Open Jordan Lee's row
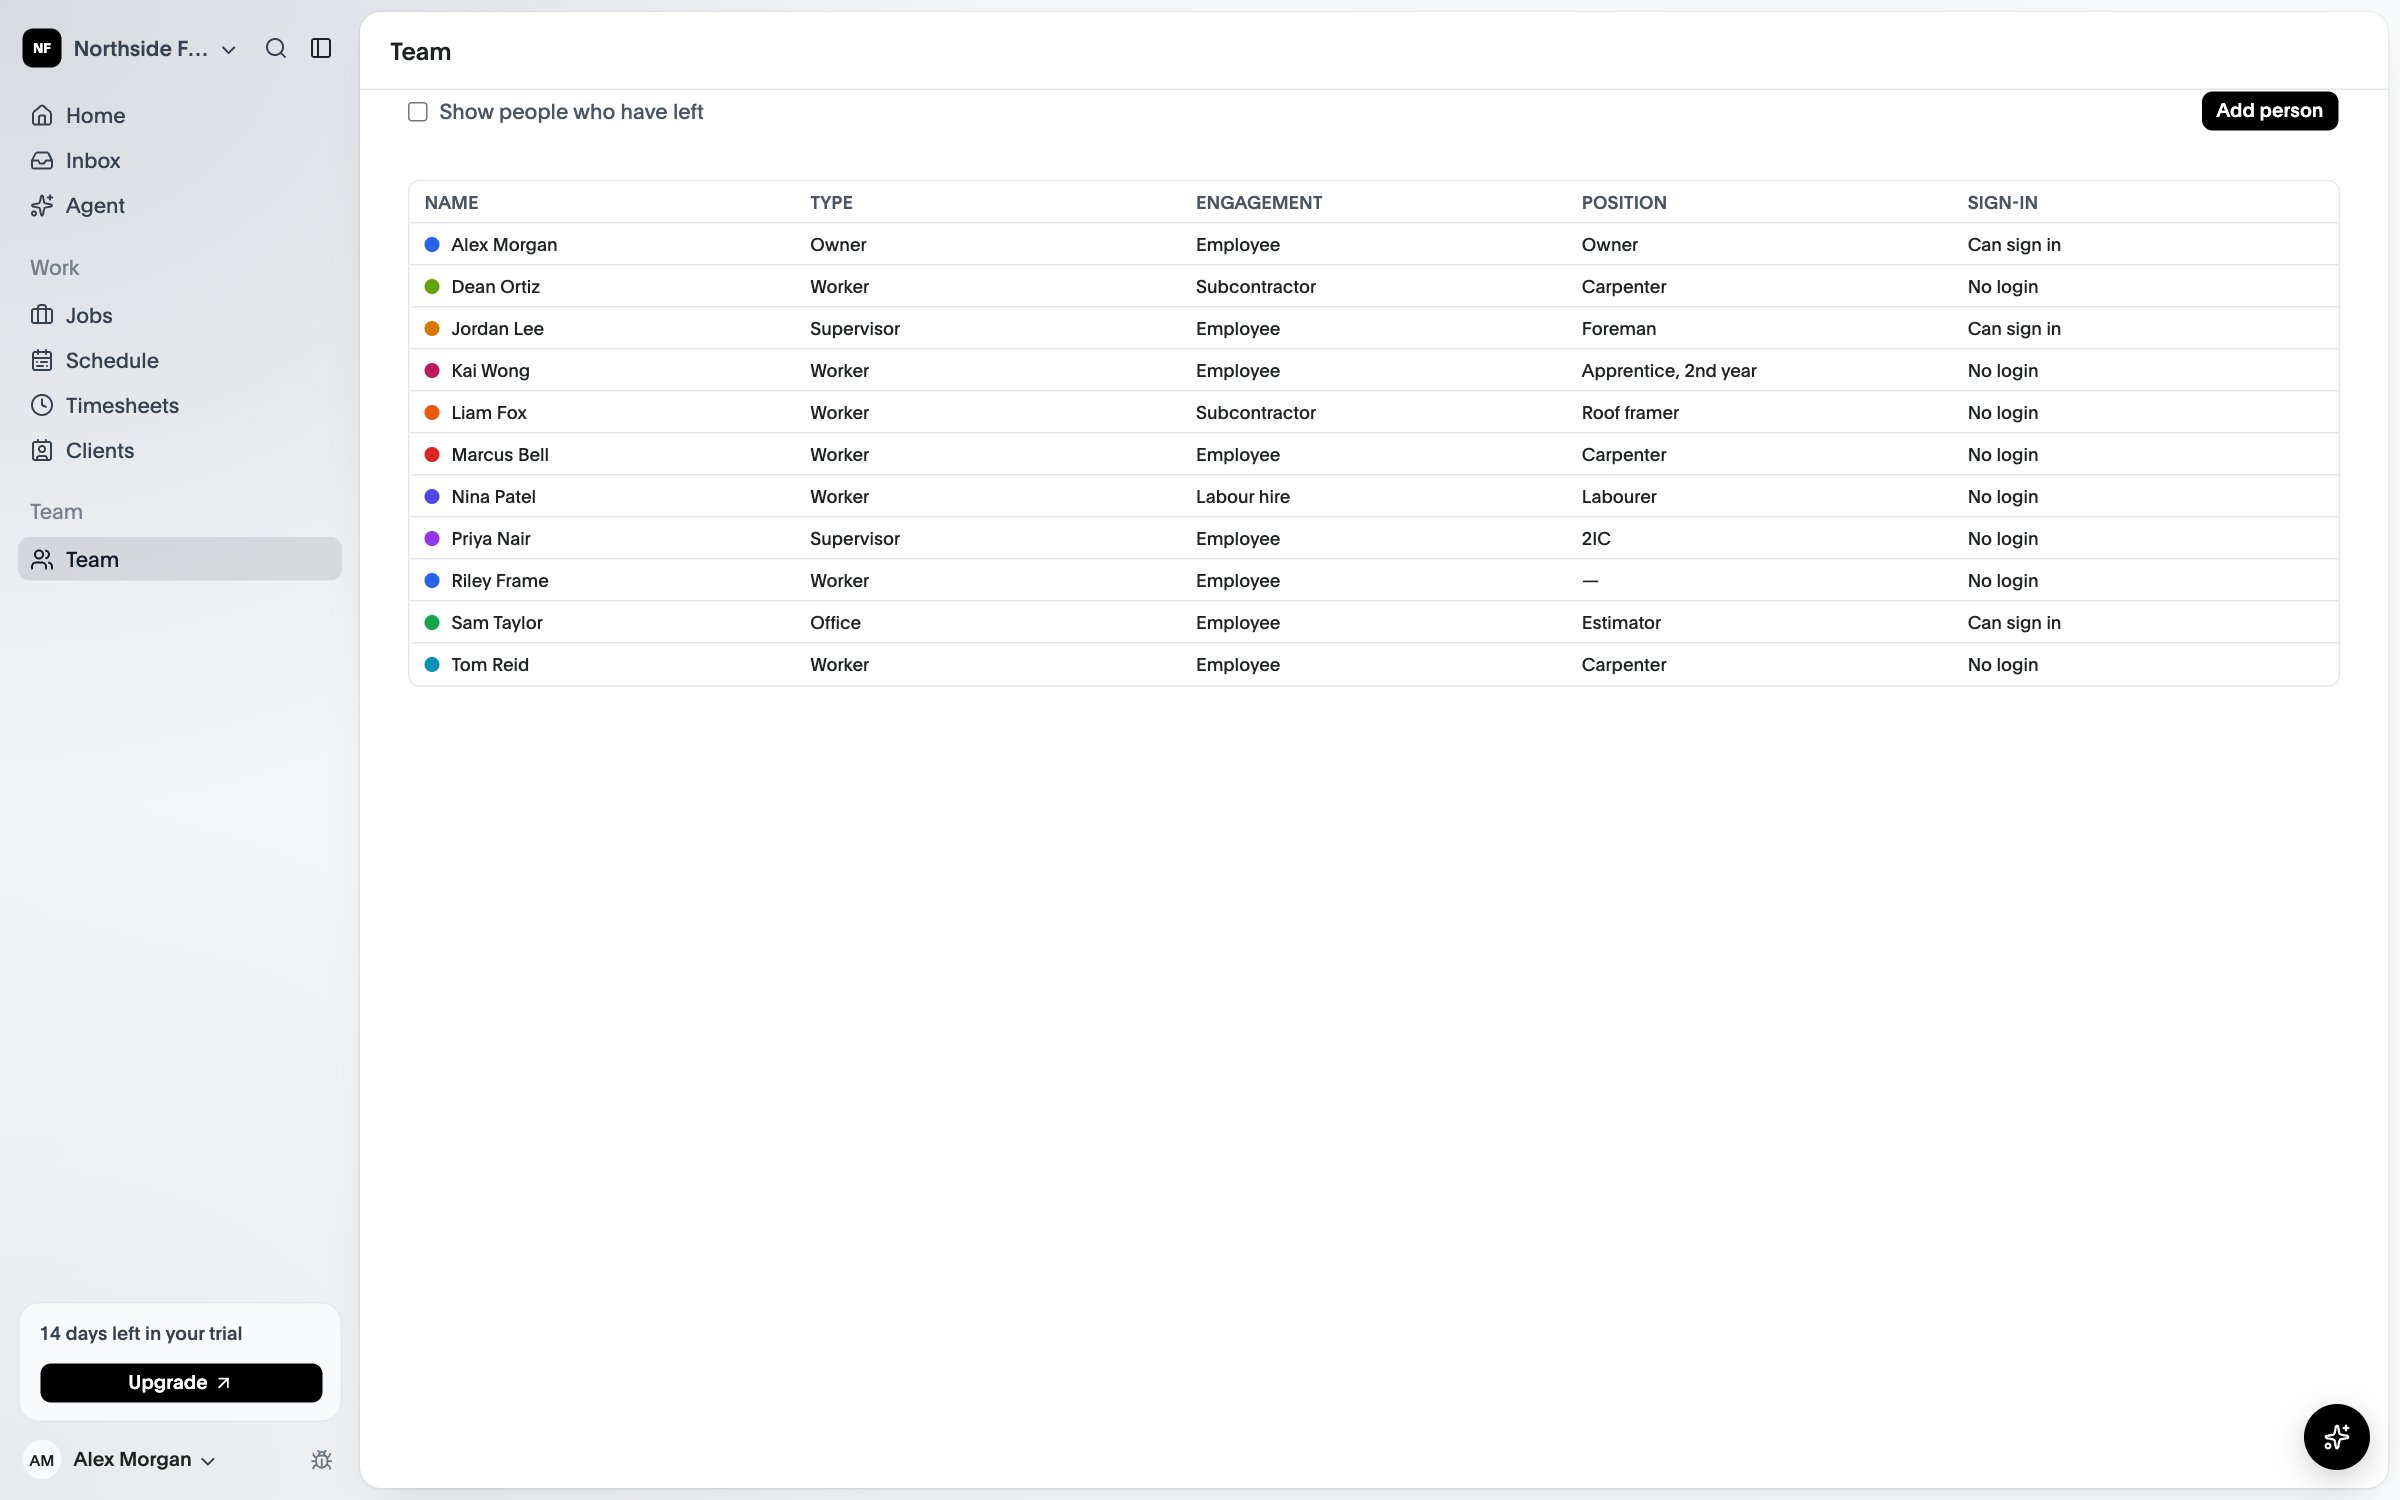The height and width of the screenshot is (1500, 2400). pyautogui.click(x=1373, y=328)
